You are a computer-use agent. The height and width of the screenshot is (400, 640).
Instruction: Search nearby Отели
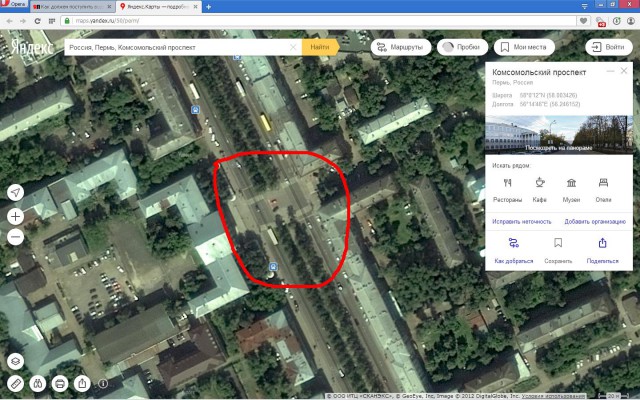[x=603, y=190]
